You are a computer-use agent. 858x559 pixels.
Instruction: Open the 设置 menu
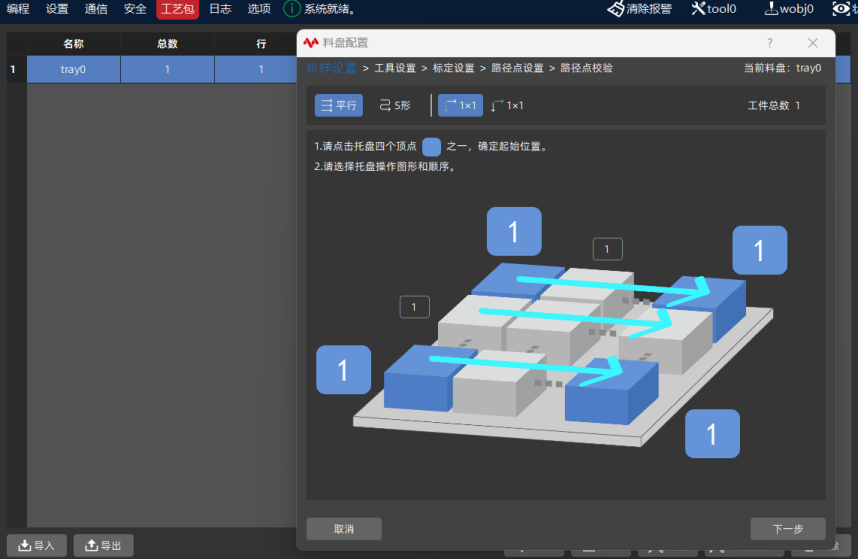(57, 9)
